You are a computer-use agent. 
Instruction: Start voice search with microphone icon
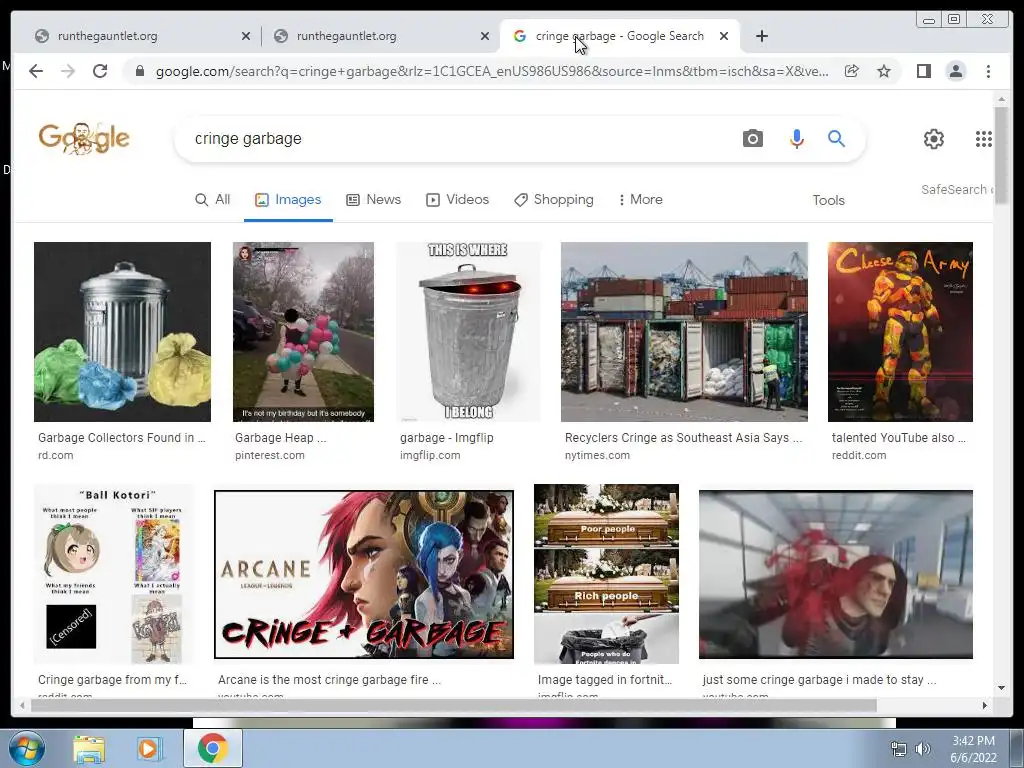pyautogui.click(x=796, y=138)
